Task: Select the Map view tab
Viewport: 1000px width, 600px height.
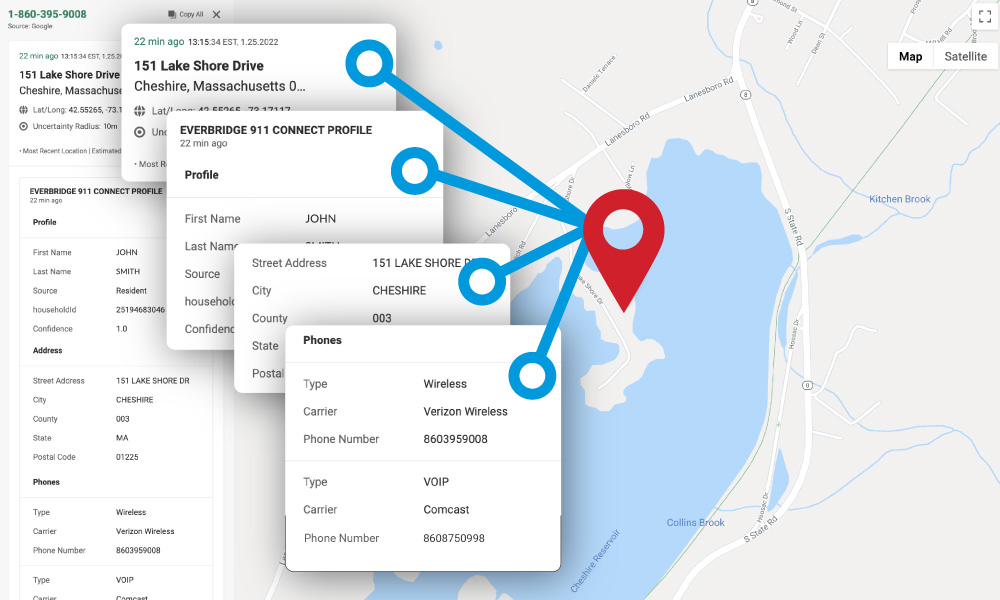Action: click(x=910, y=56)
